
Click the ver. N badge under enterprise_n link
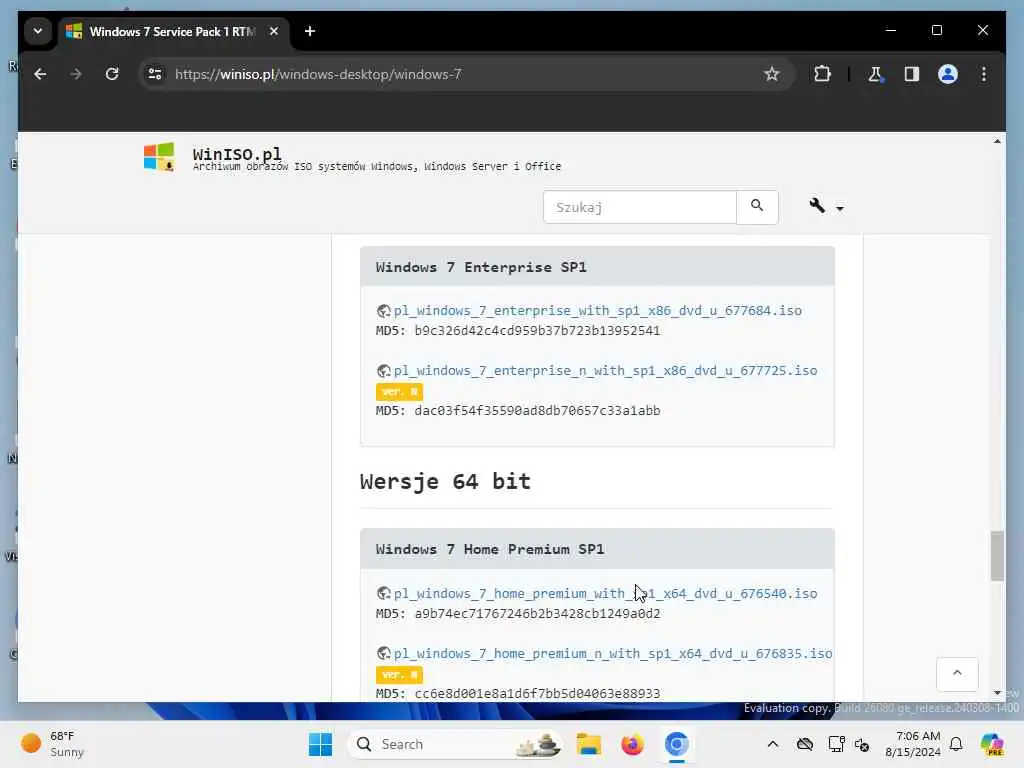tap(399, 392)
